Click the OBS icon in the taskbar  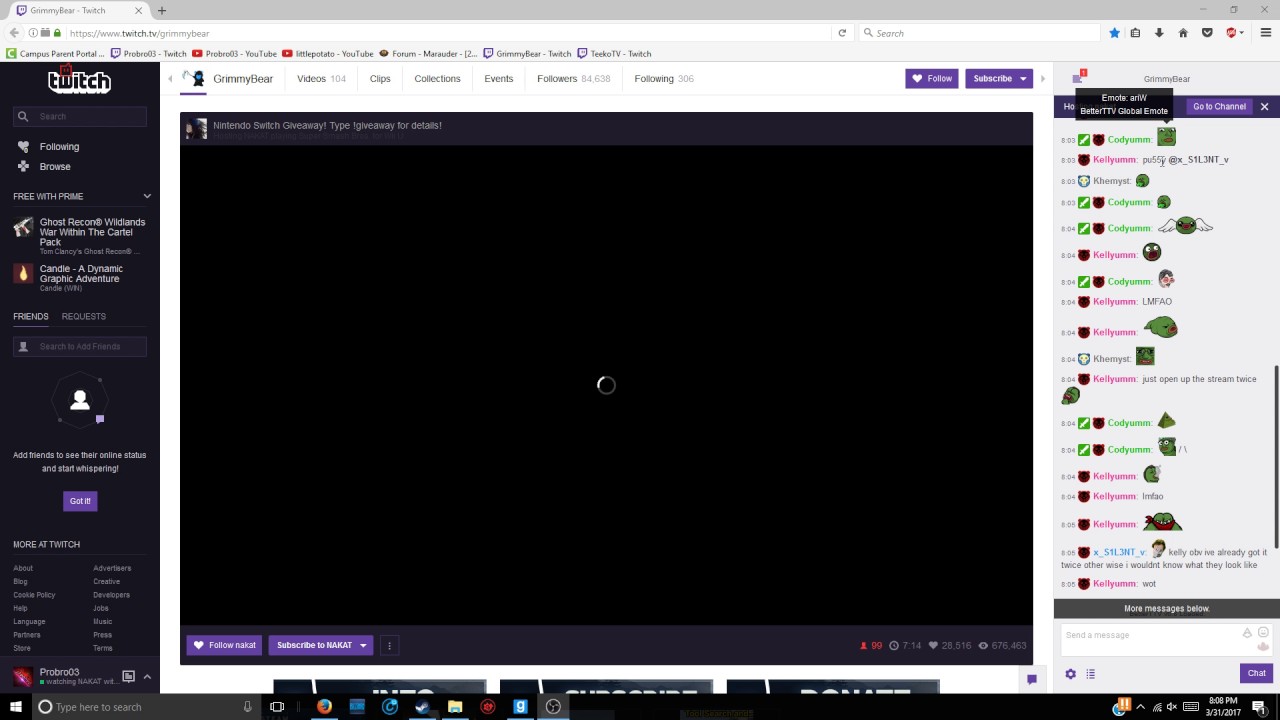(553, 706)
